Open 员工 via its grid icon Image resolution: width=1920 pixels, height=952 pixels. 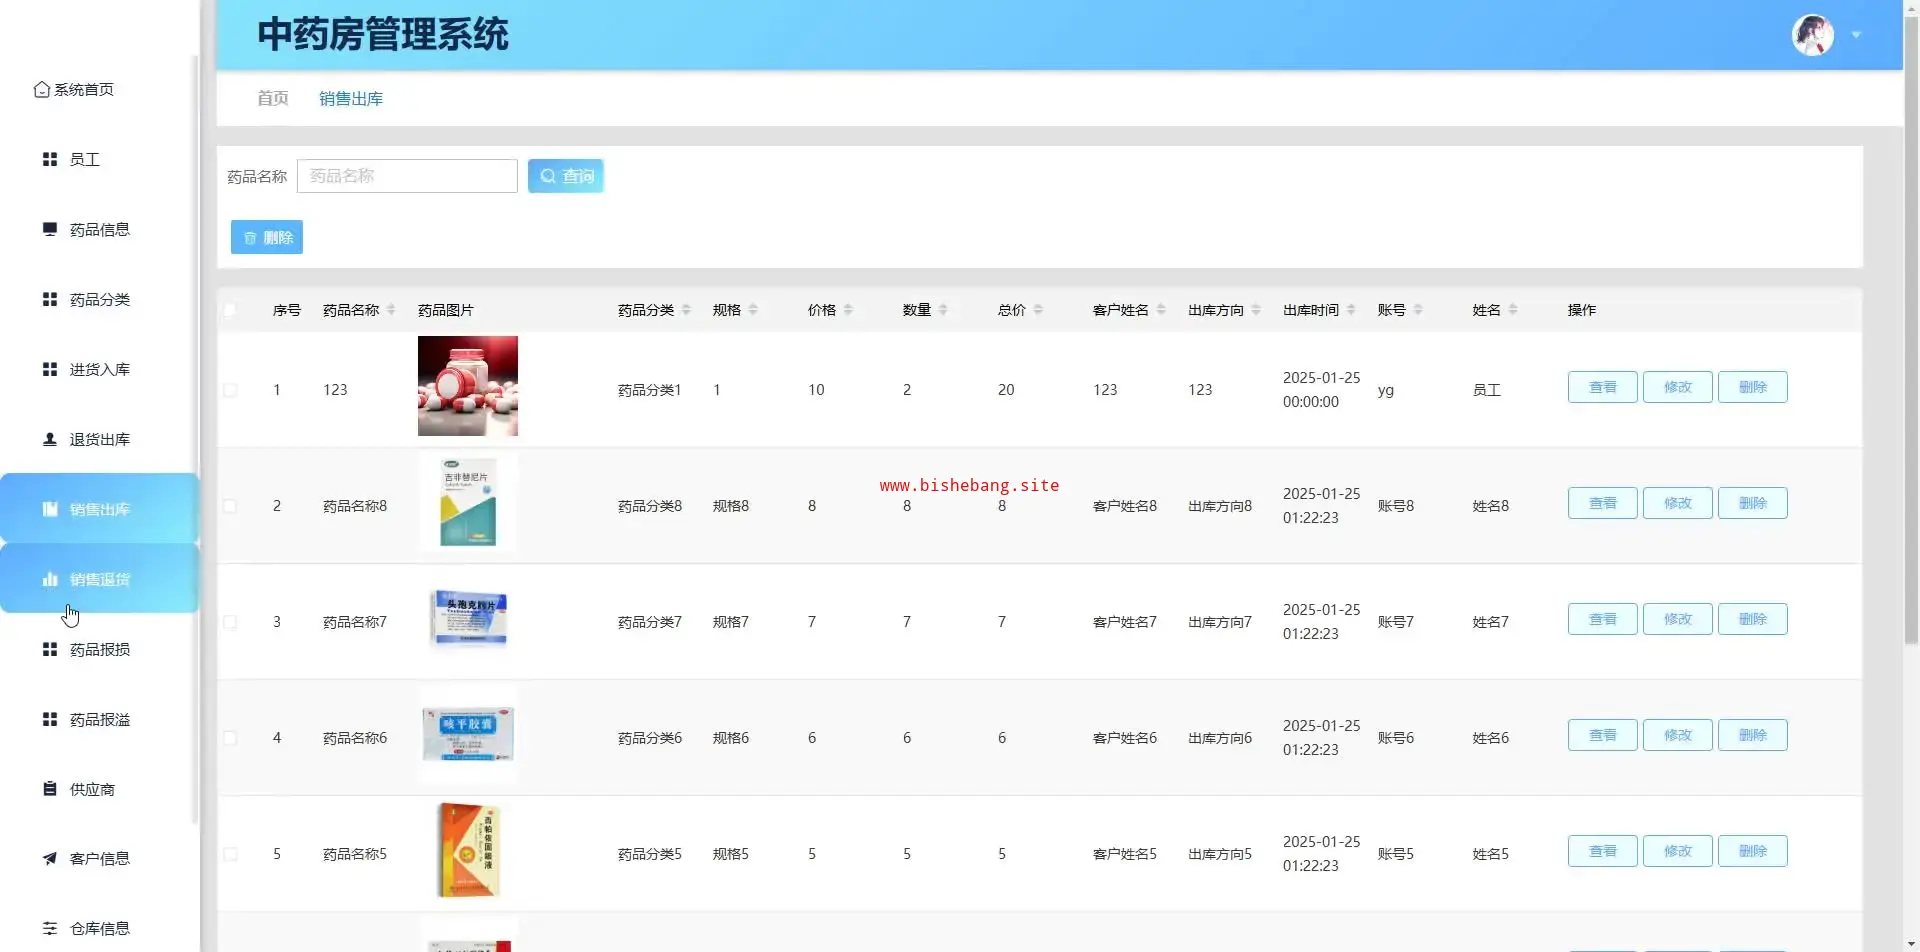click(50, 160)
